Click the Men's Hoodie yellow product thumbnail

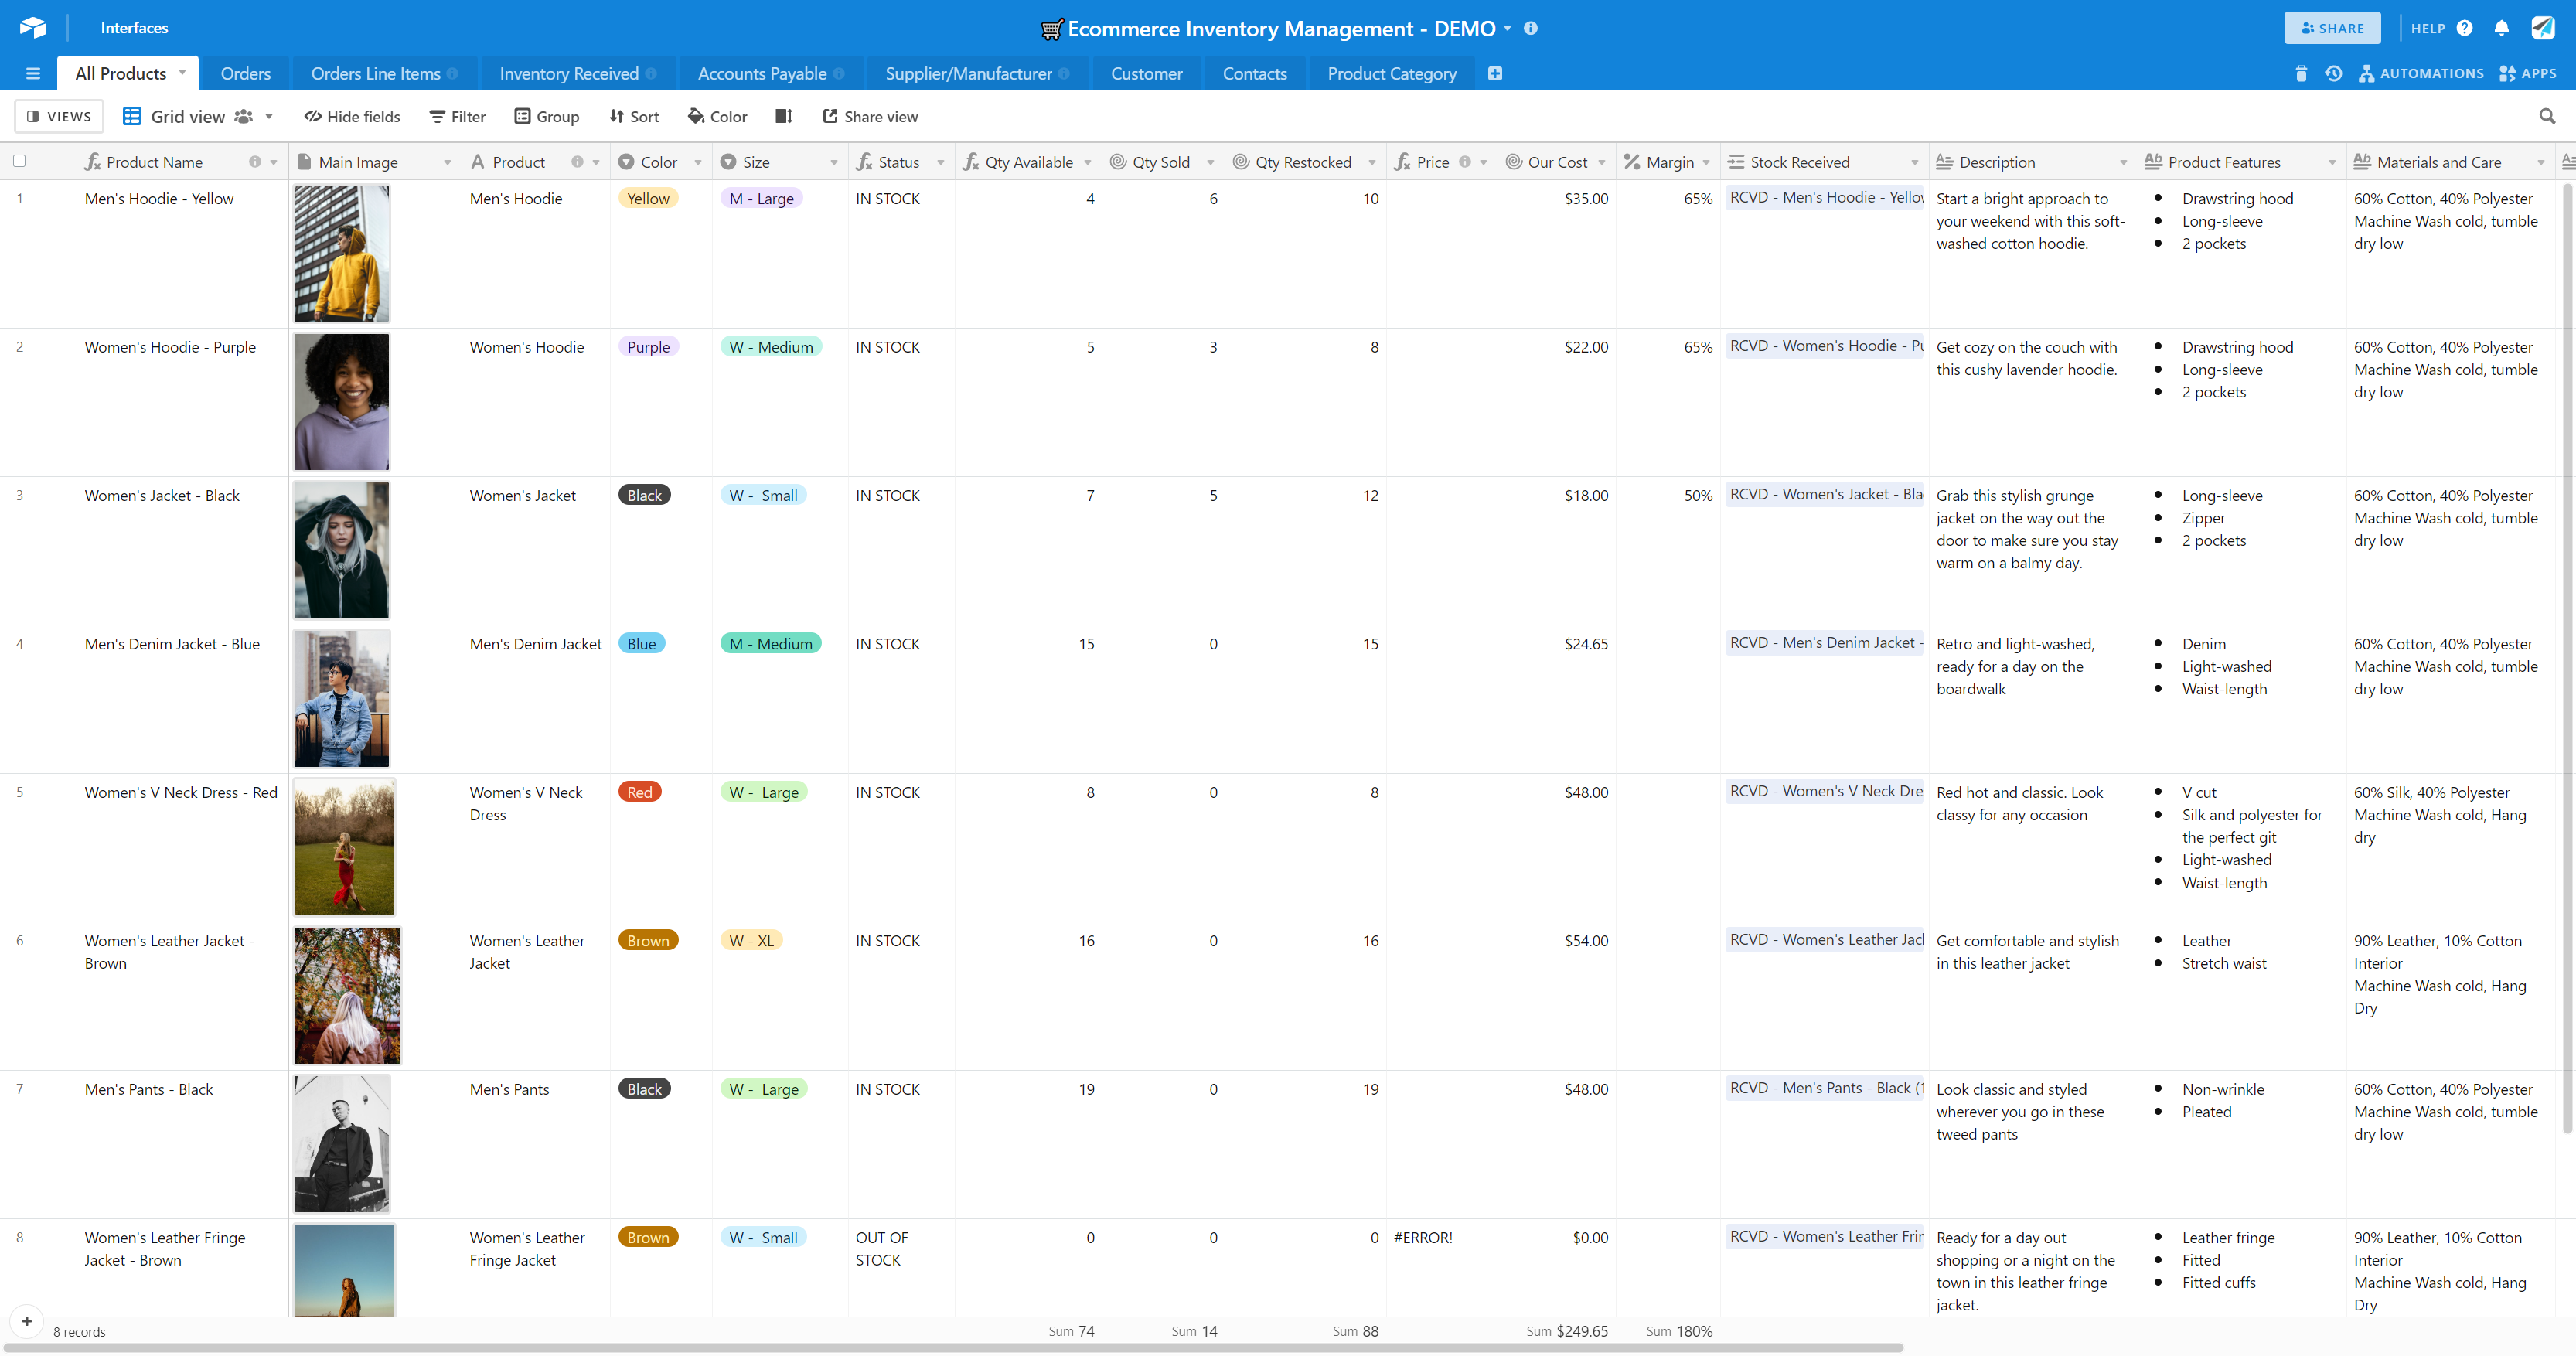pos(341,253)
